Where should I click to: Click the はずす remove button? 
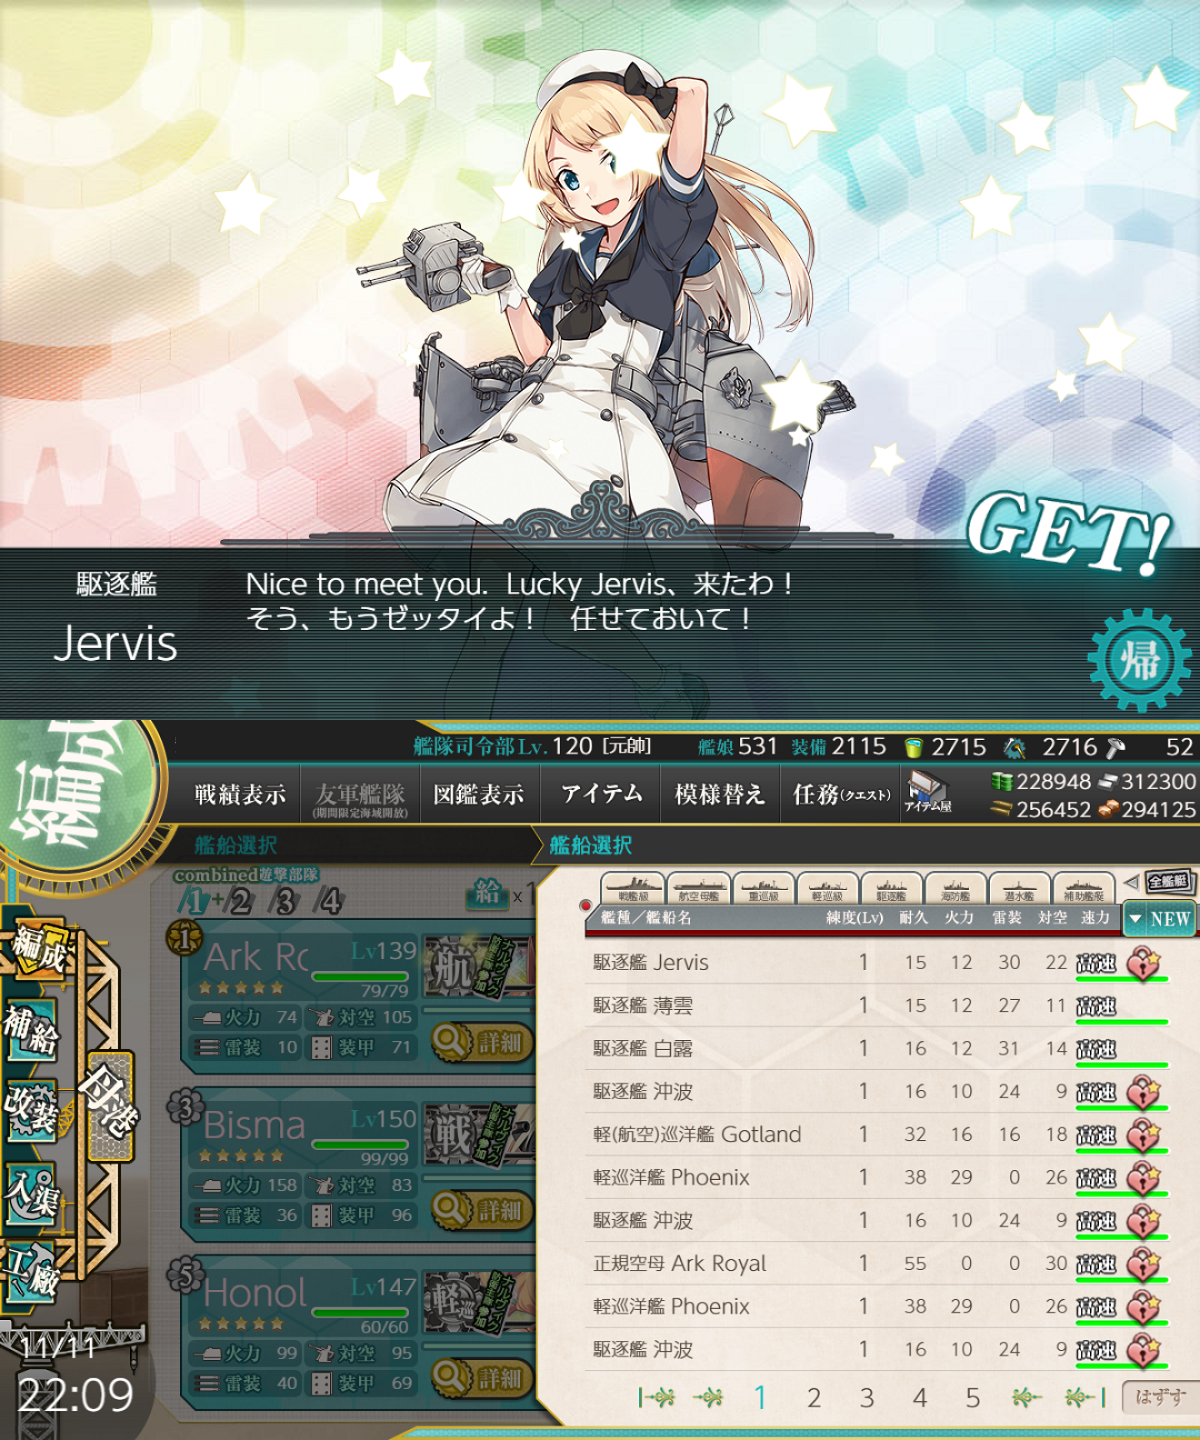[1159, 1397]
